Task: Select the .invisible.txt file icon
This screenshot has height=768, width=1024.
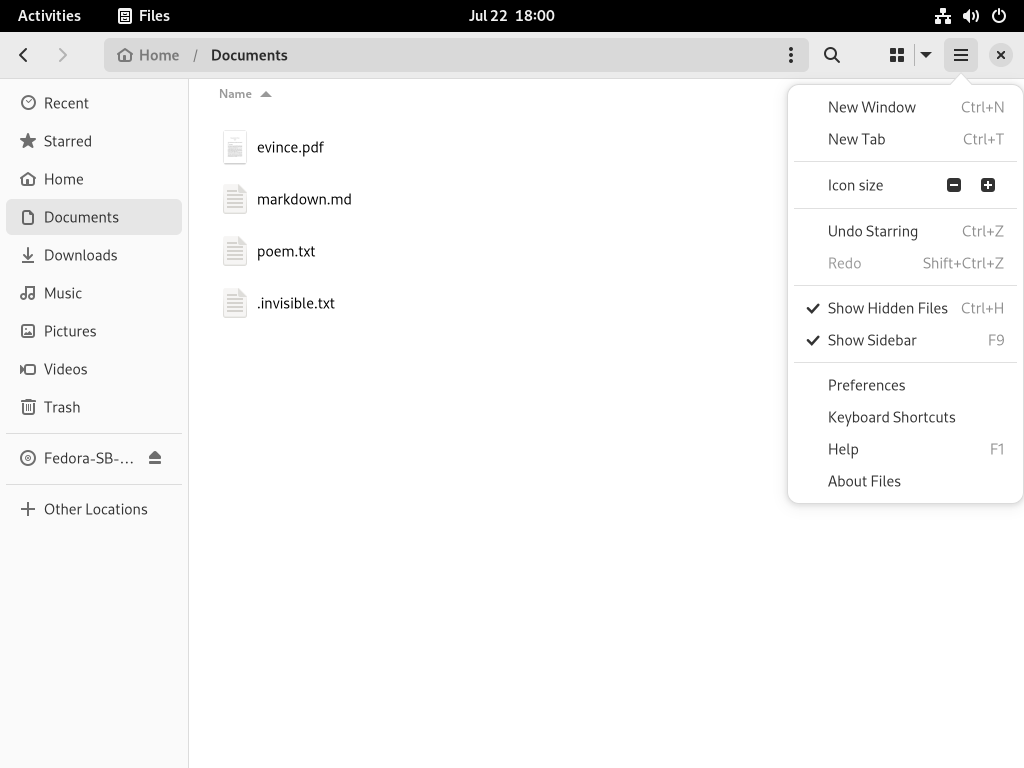Action: click(234, 303)
